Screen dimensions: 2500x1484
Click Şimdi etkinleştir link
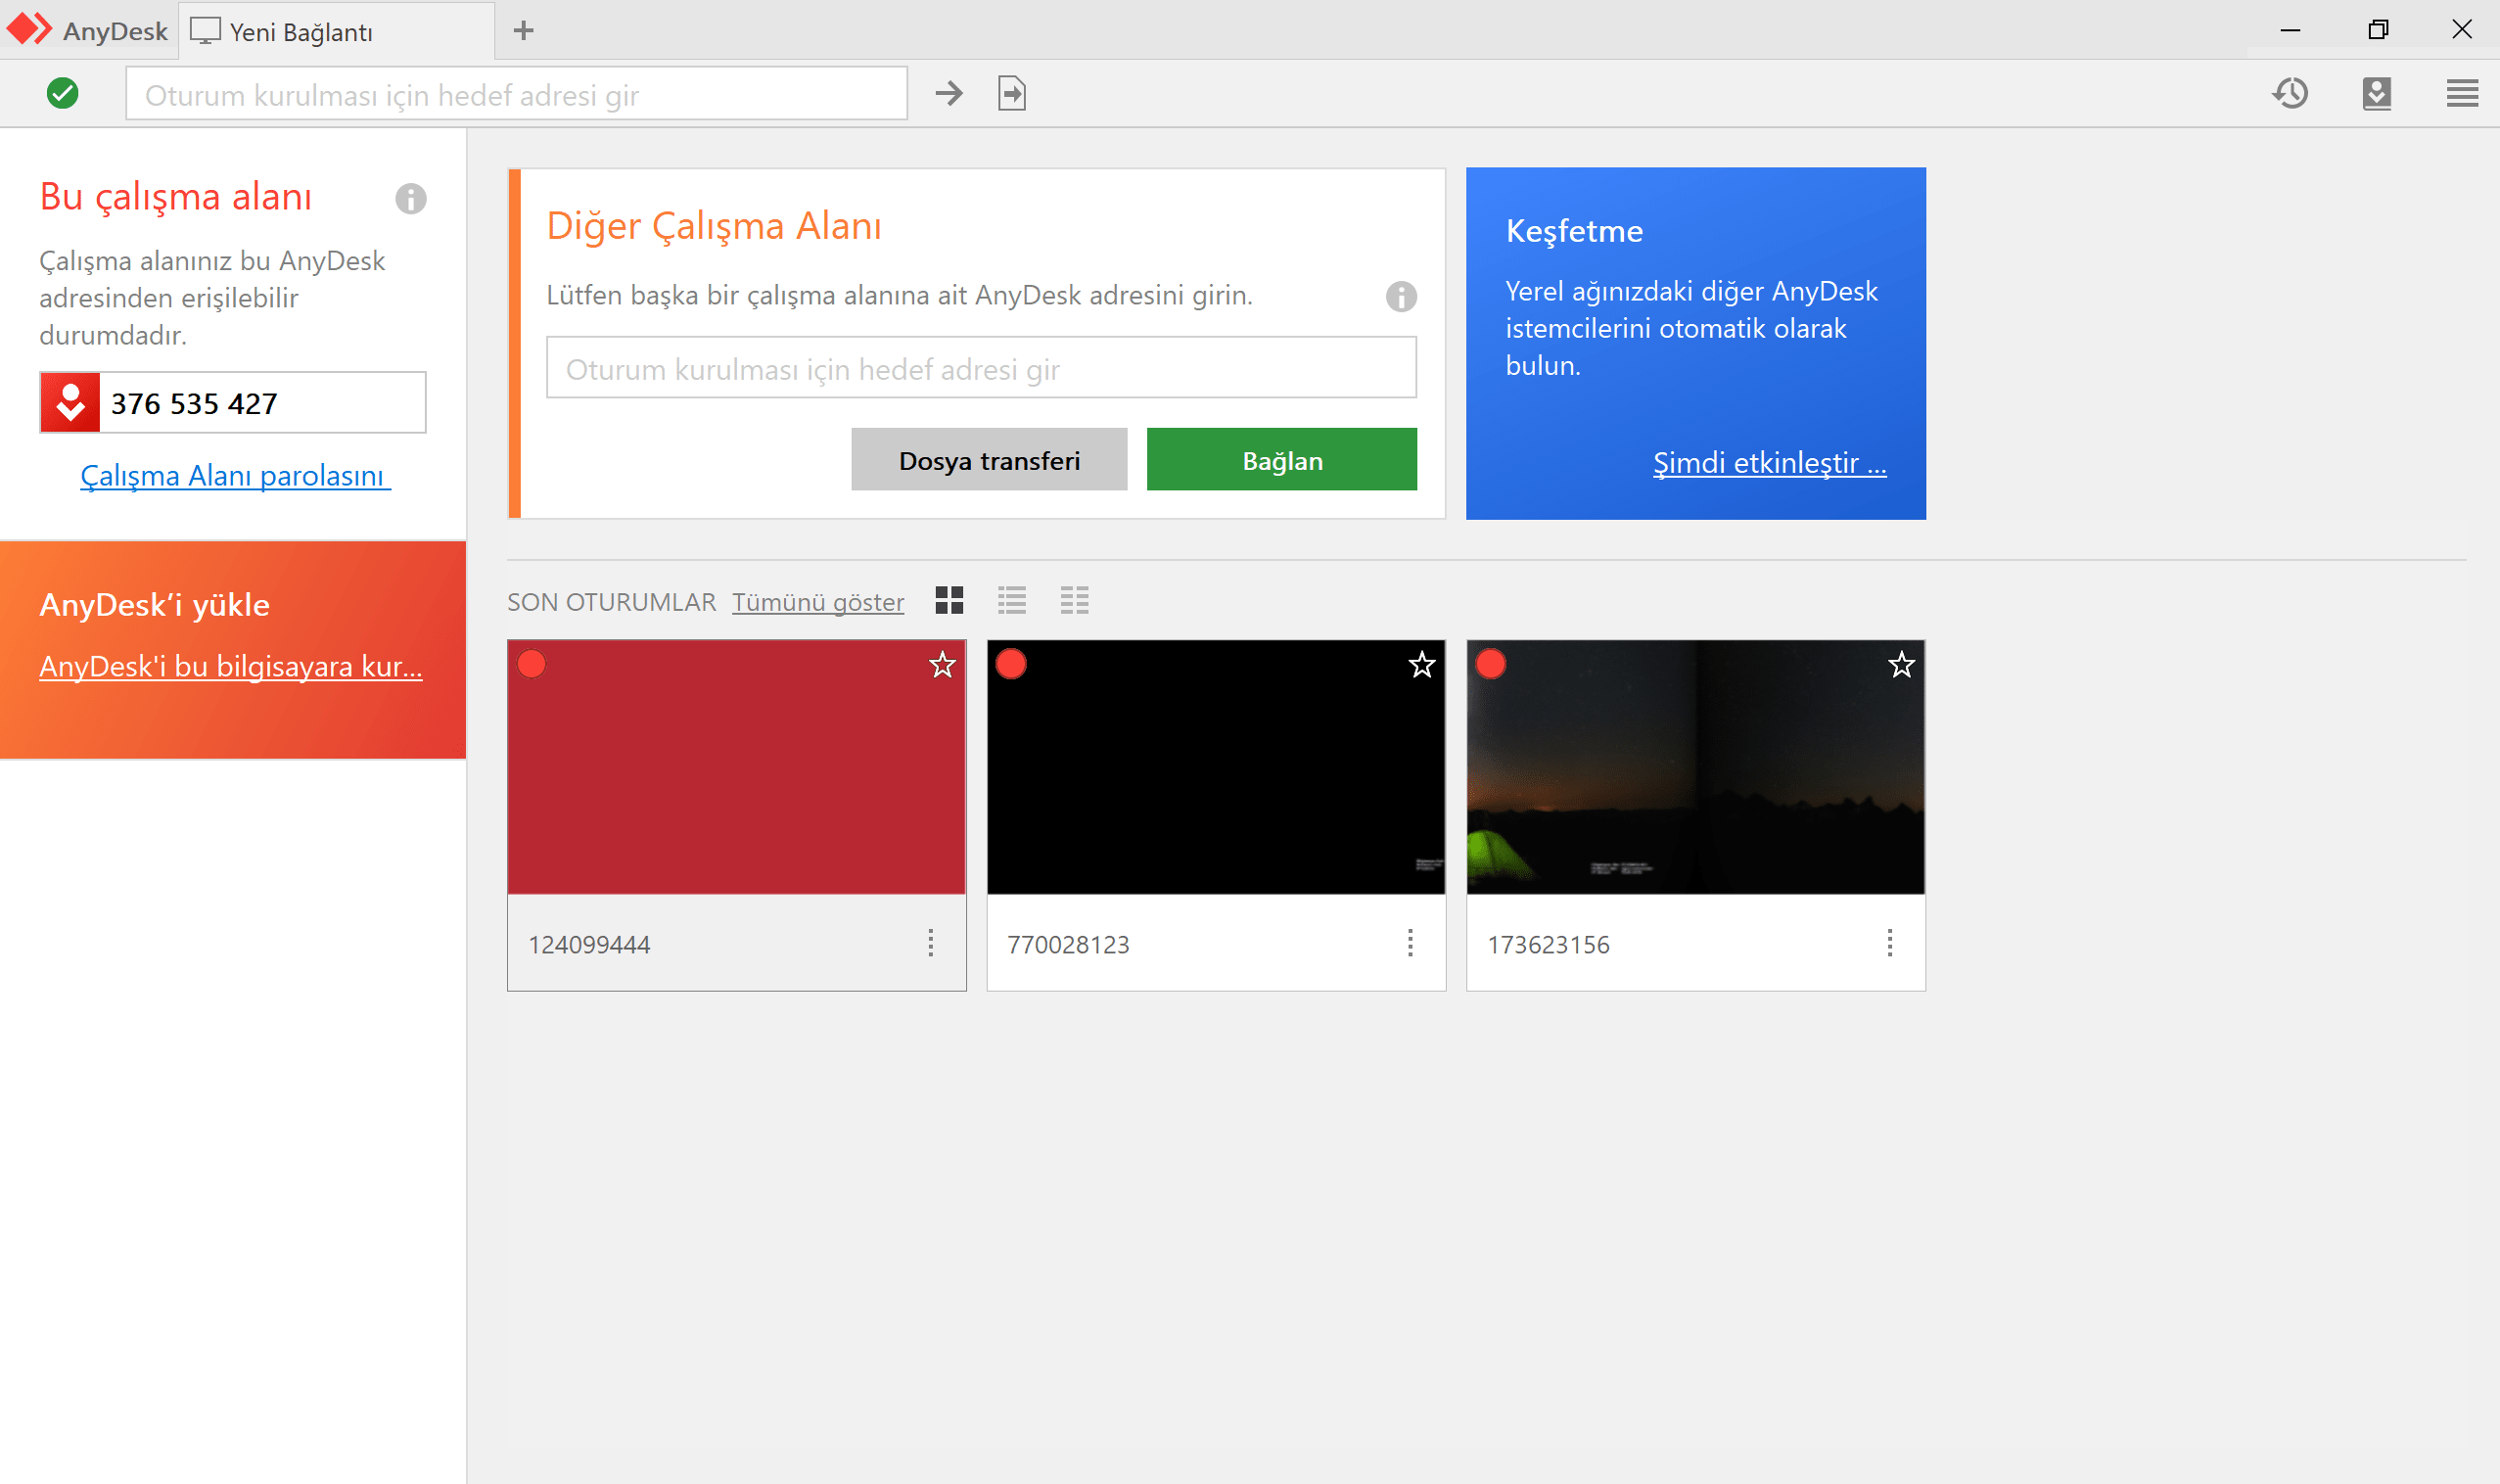coord(1770,463)
